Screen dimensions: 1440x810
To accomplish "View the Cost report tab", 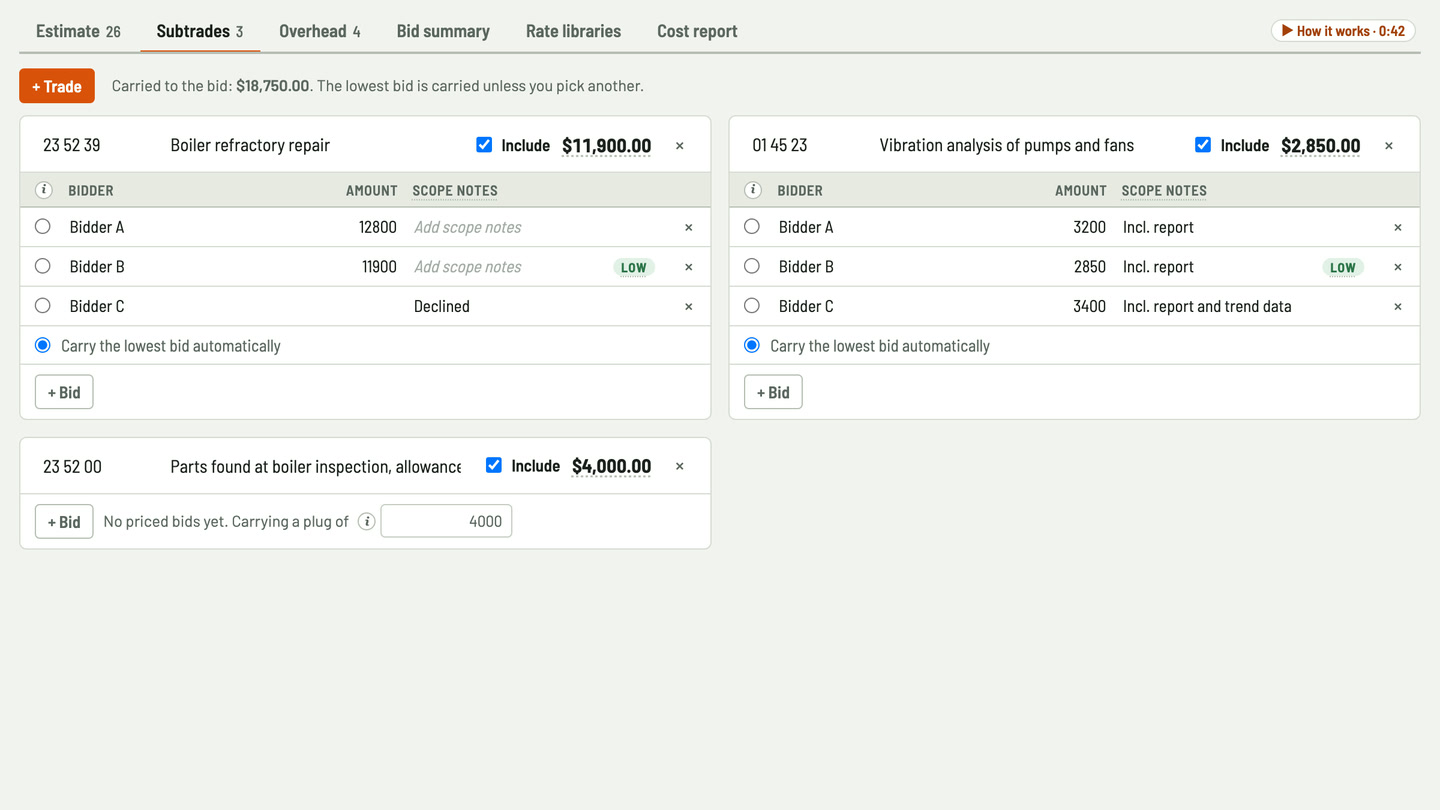I will (697, 31).
